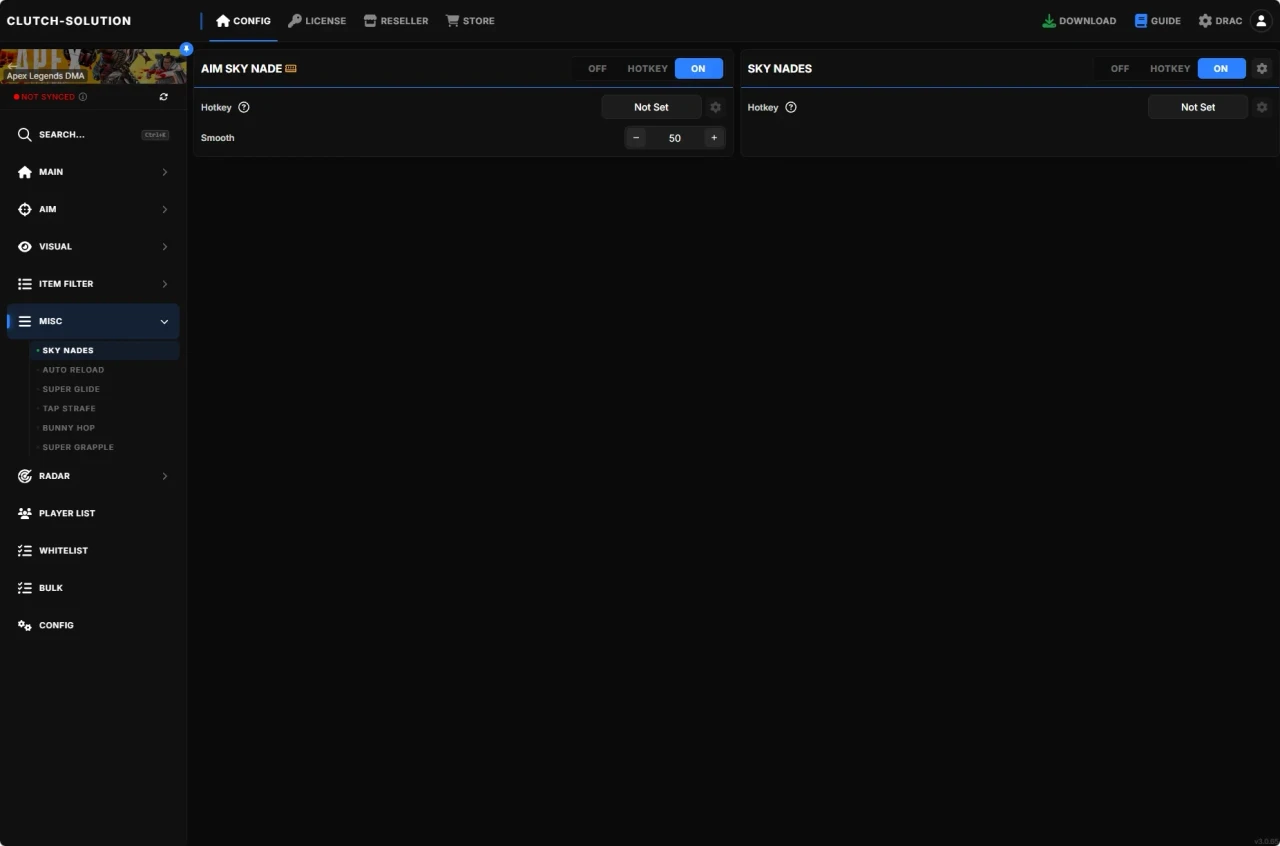Turn OFF the AIM SKY NADE feature
The height and width of the screenshot is (846, 1280).
click(x=597, y=68)
